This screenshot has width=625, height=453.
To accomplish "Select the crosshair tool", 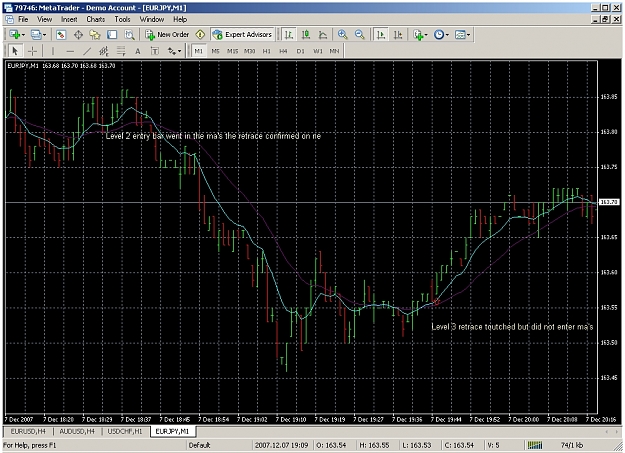I will [x=32, y=51].
